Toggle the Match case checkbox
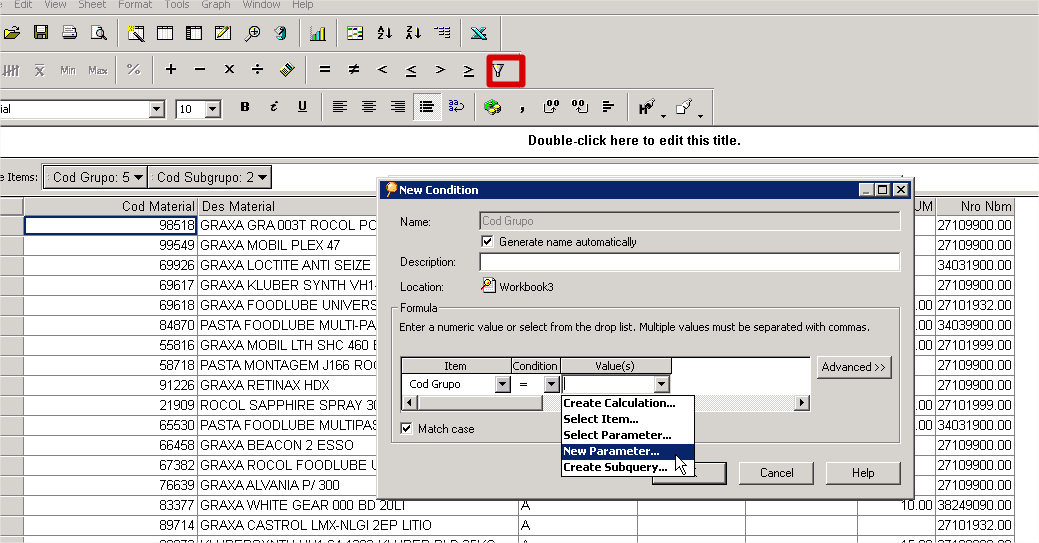Screen dimensions: 1039x543 406,428
